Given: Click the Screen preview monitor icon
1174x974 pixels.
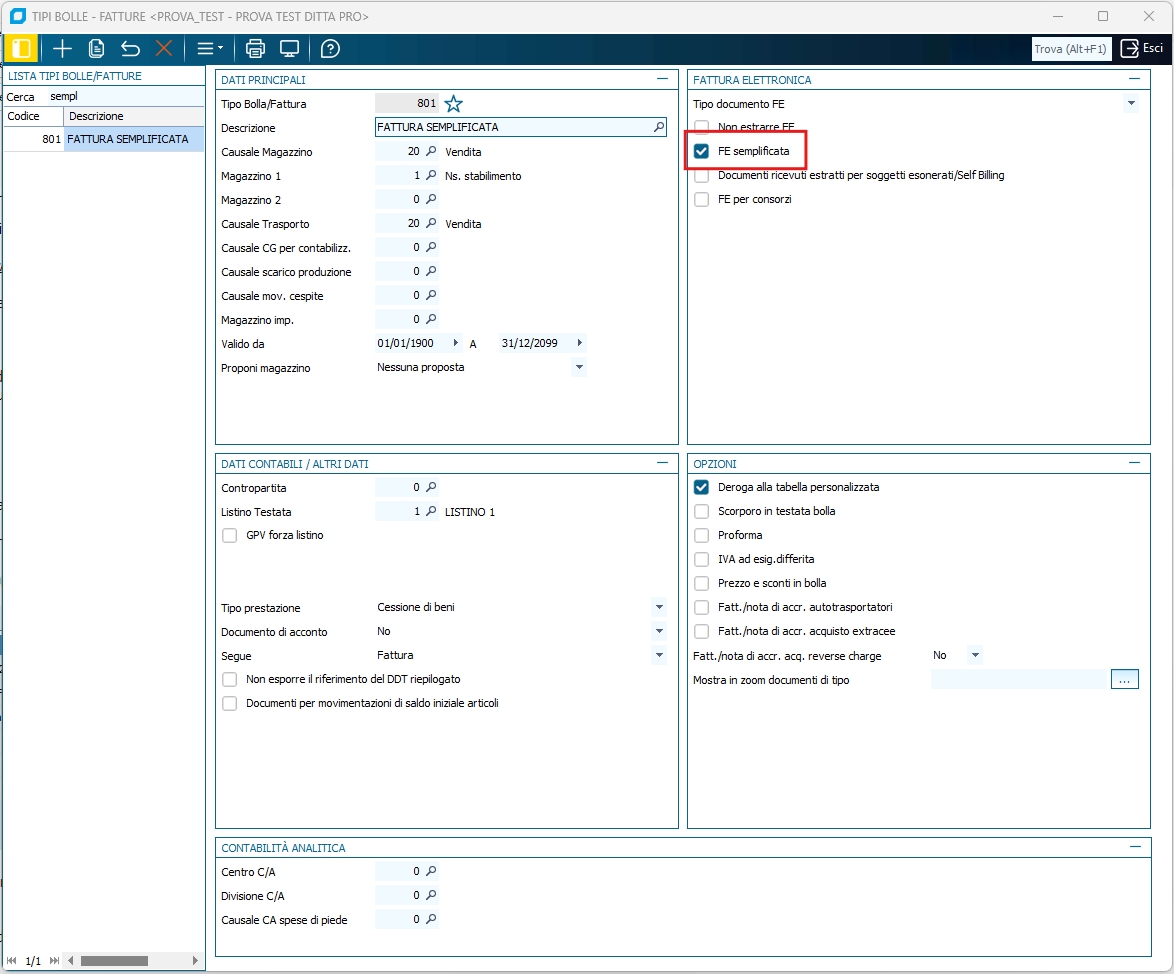Looking at the screenshot, I should 290,48.
